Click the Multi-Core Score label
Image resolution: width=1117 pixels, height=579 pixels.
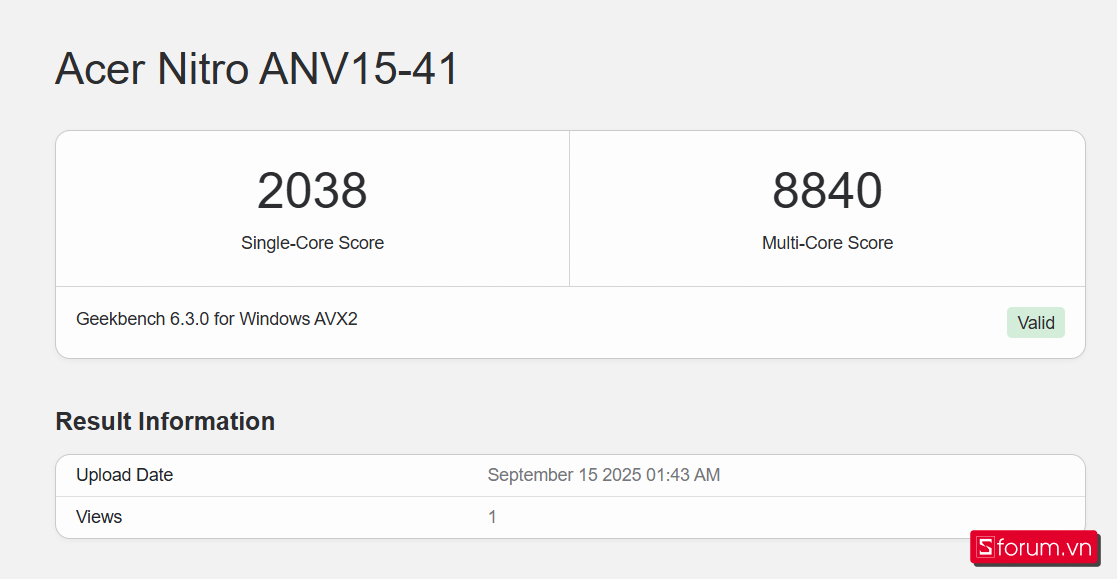click(827, 243)
